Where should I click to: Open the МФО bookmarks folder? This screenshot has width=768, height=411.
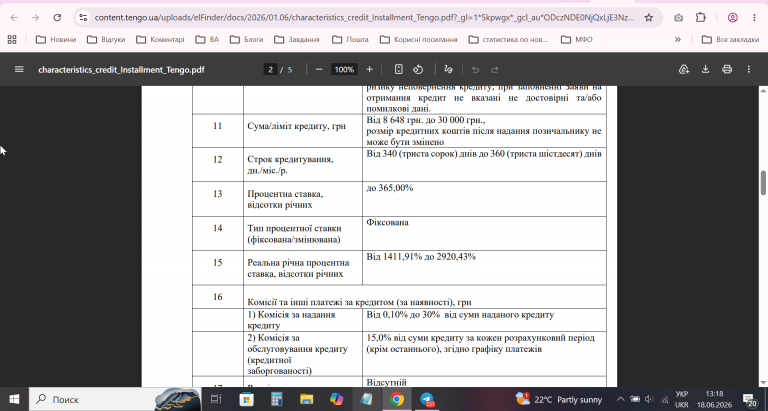coord(576,40)
